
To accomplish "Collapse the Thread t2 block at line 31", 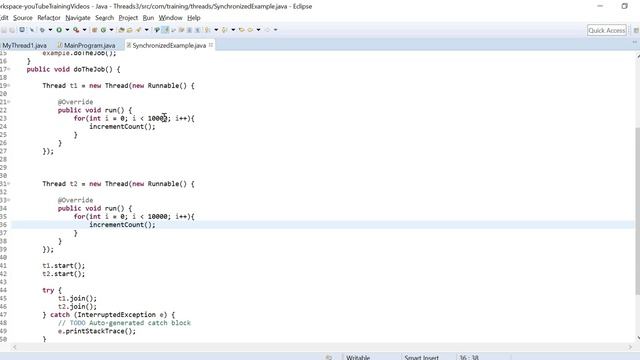I will [x=9, y=184].
